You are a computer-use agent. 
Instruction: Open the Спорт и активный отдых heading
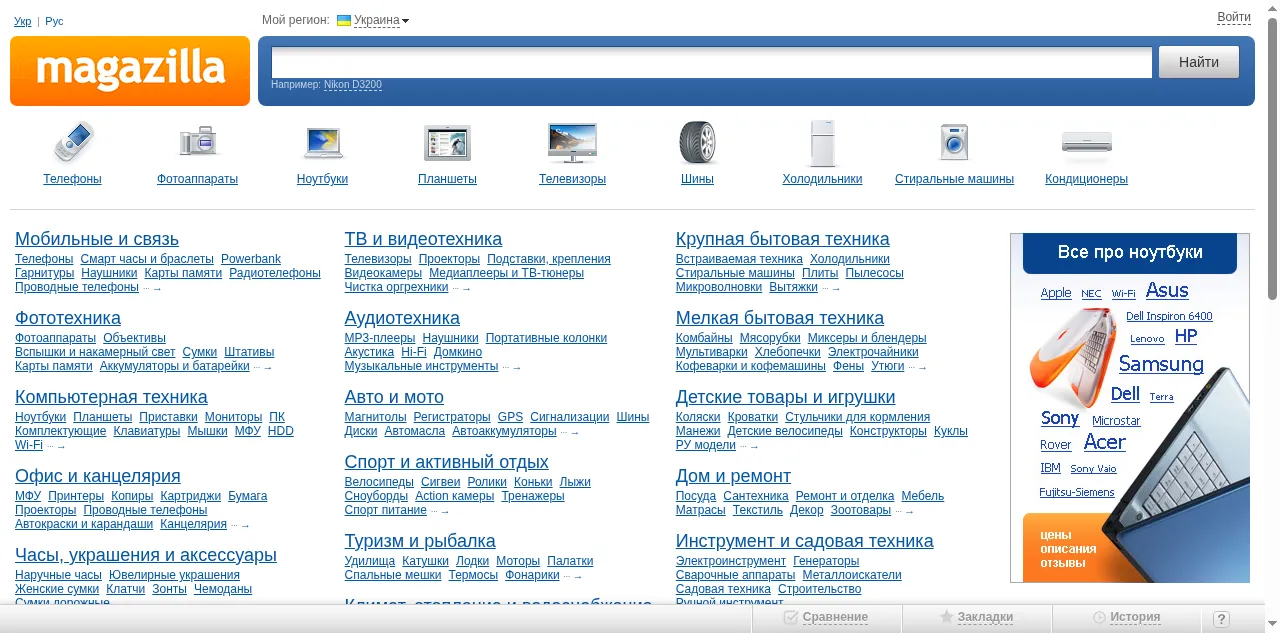446,462
